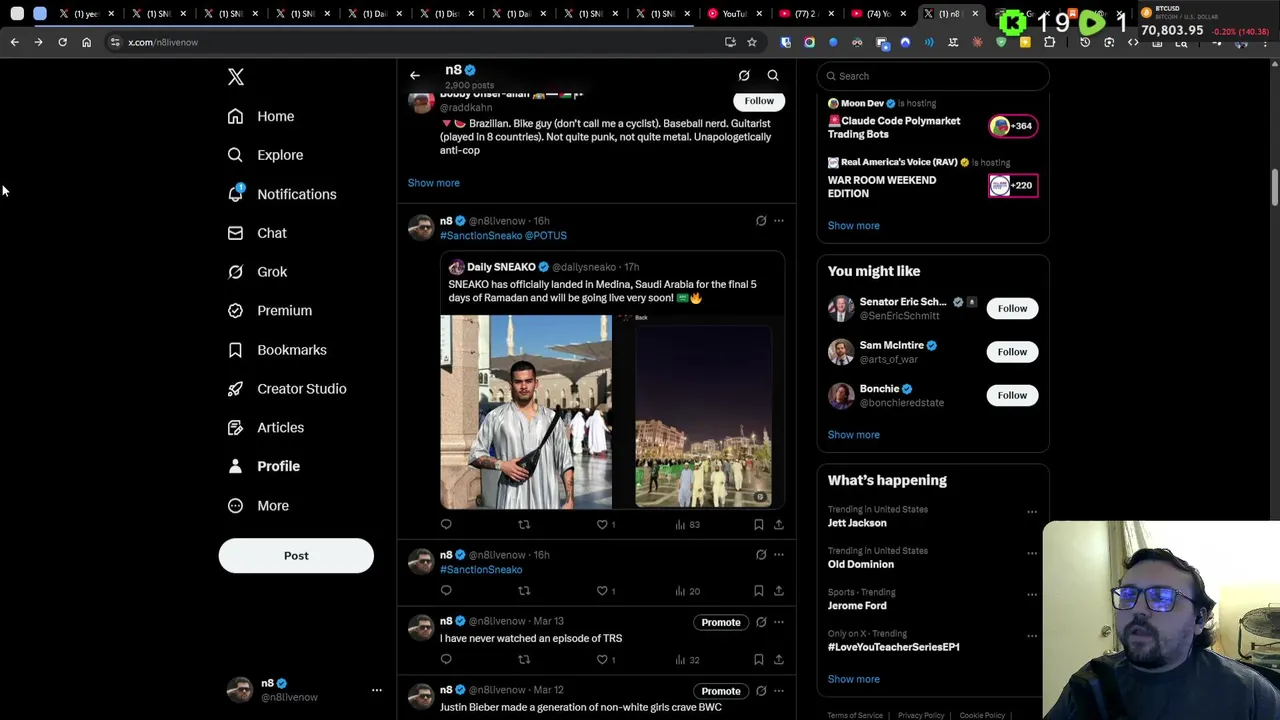Repost the Daily SNEAKO quote post
The image size is (1280, 720).
coord(524,524)
